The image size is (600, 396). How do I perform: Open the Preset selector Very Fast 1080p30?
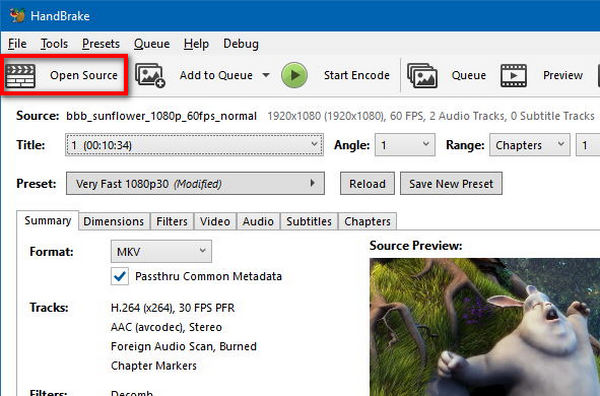(195, 183)
